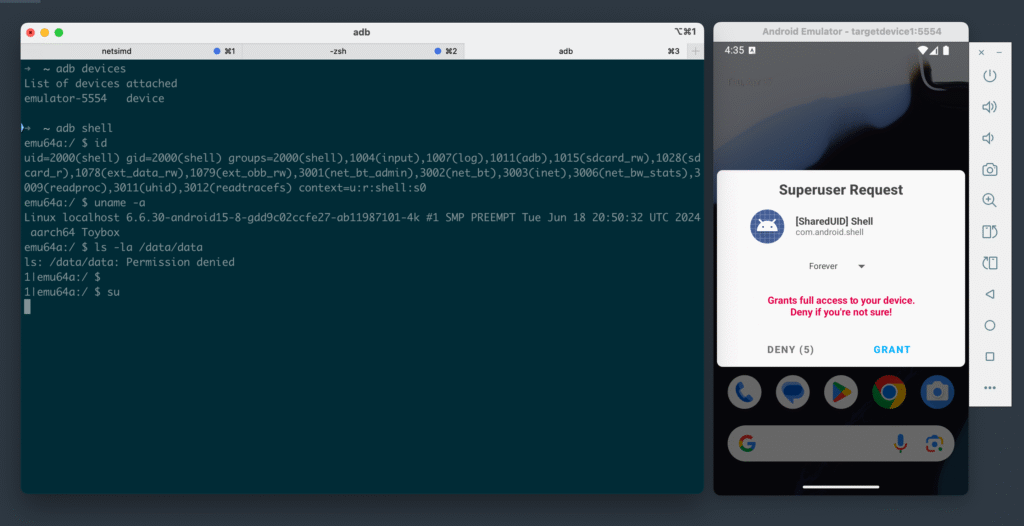Deny the superuser request
The image size is (1024, 526).
coord(791,349)
